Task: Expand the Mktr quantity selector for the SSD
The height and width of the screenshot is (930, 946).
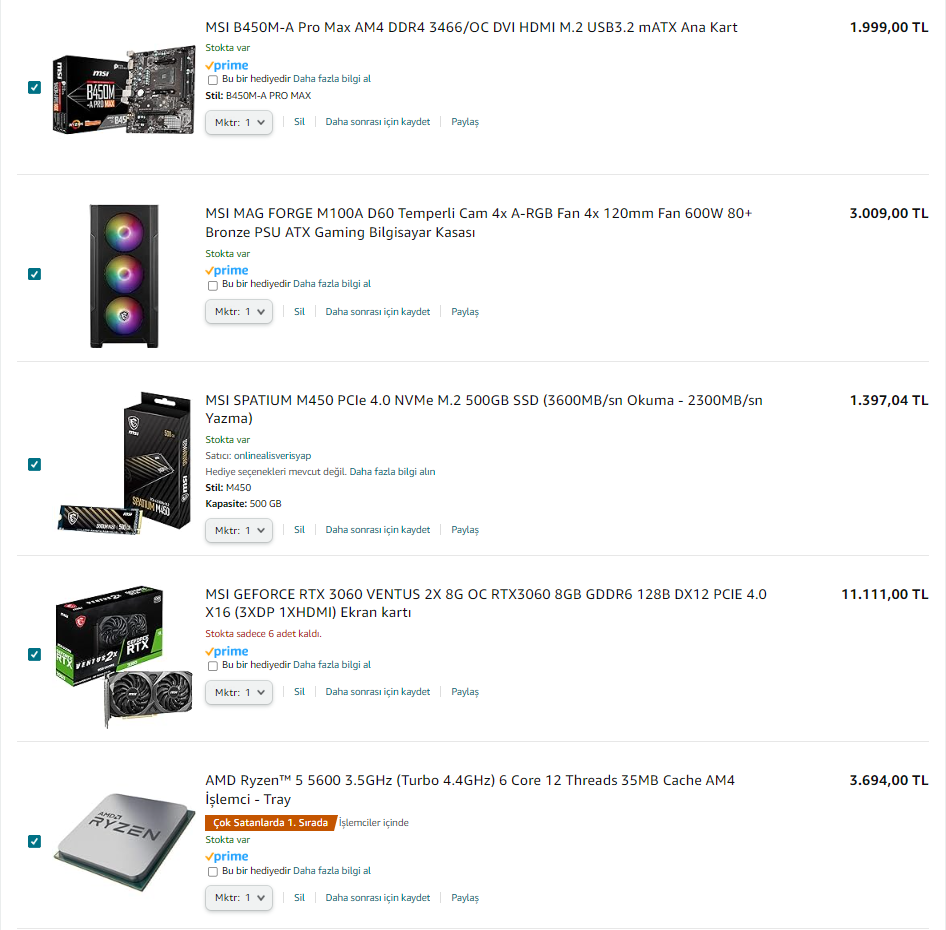Action: point(239,530)
